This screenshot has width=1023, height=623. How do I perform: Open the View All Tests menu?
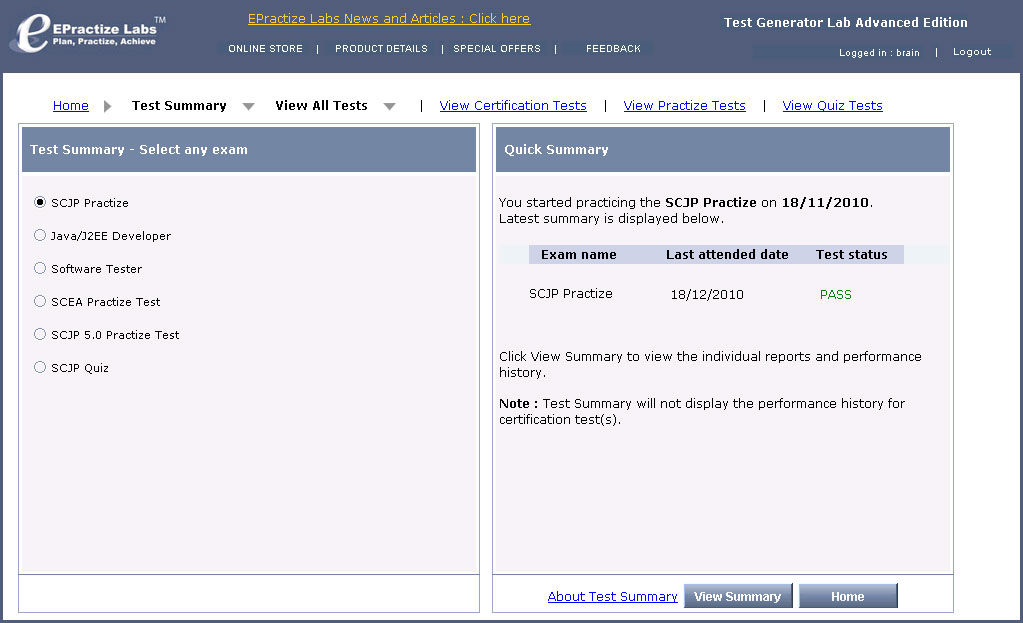coord(321,106)
